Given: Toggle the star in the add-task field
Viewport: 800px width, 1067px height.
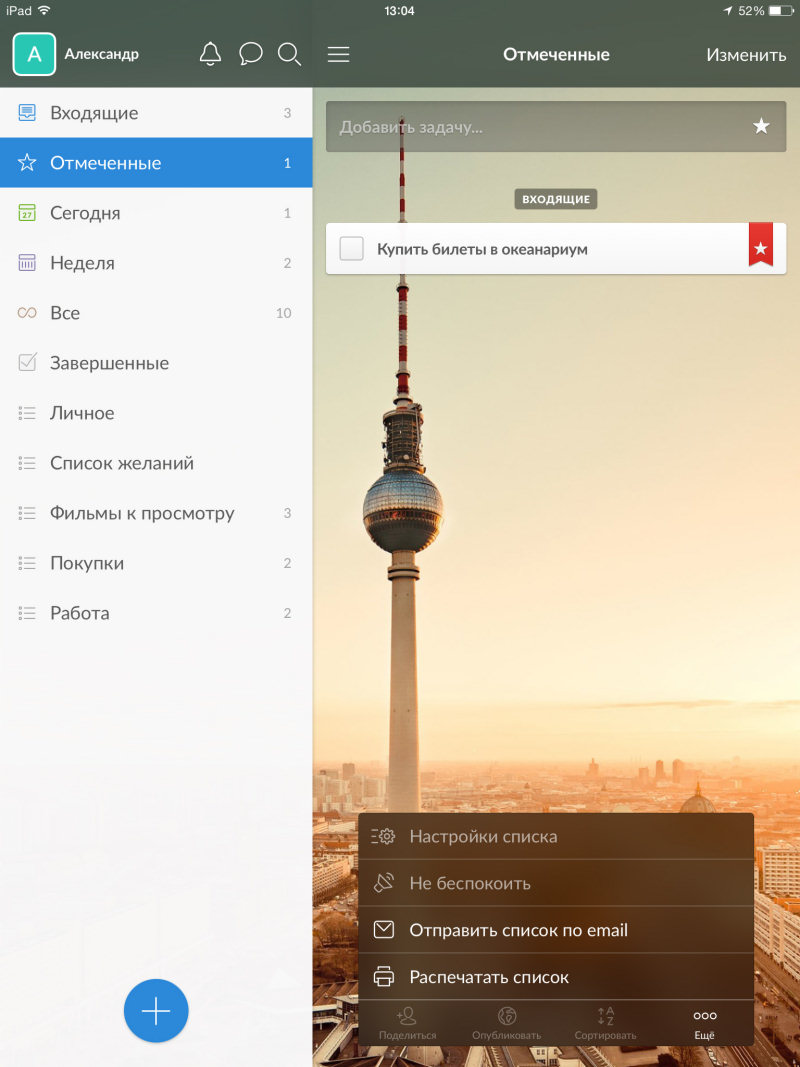Looking at the screenshot, I should pyautogui.click(x=761, y=127).
